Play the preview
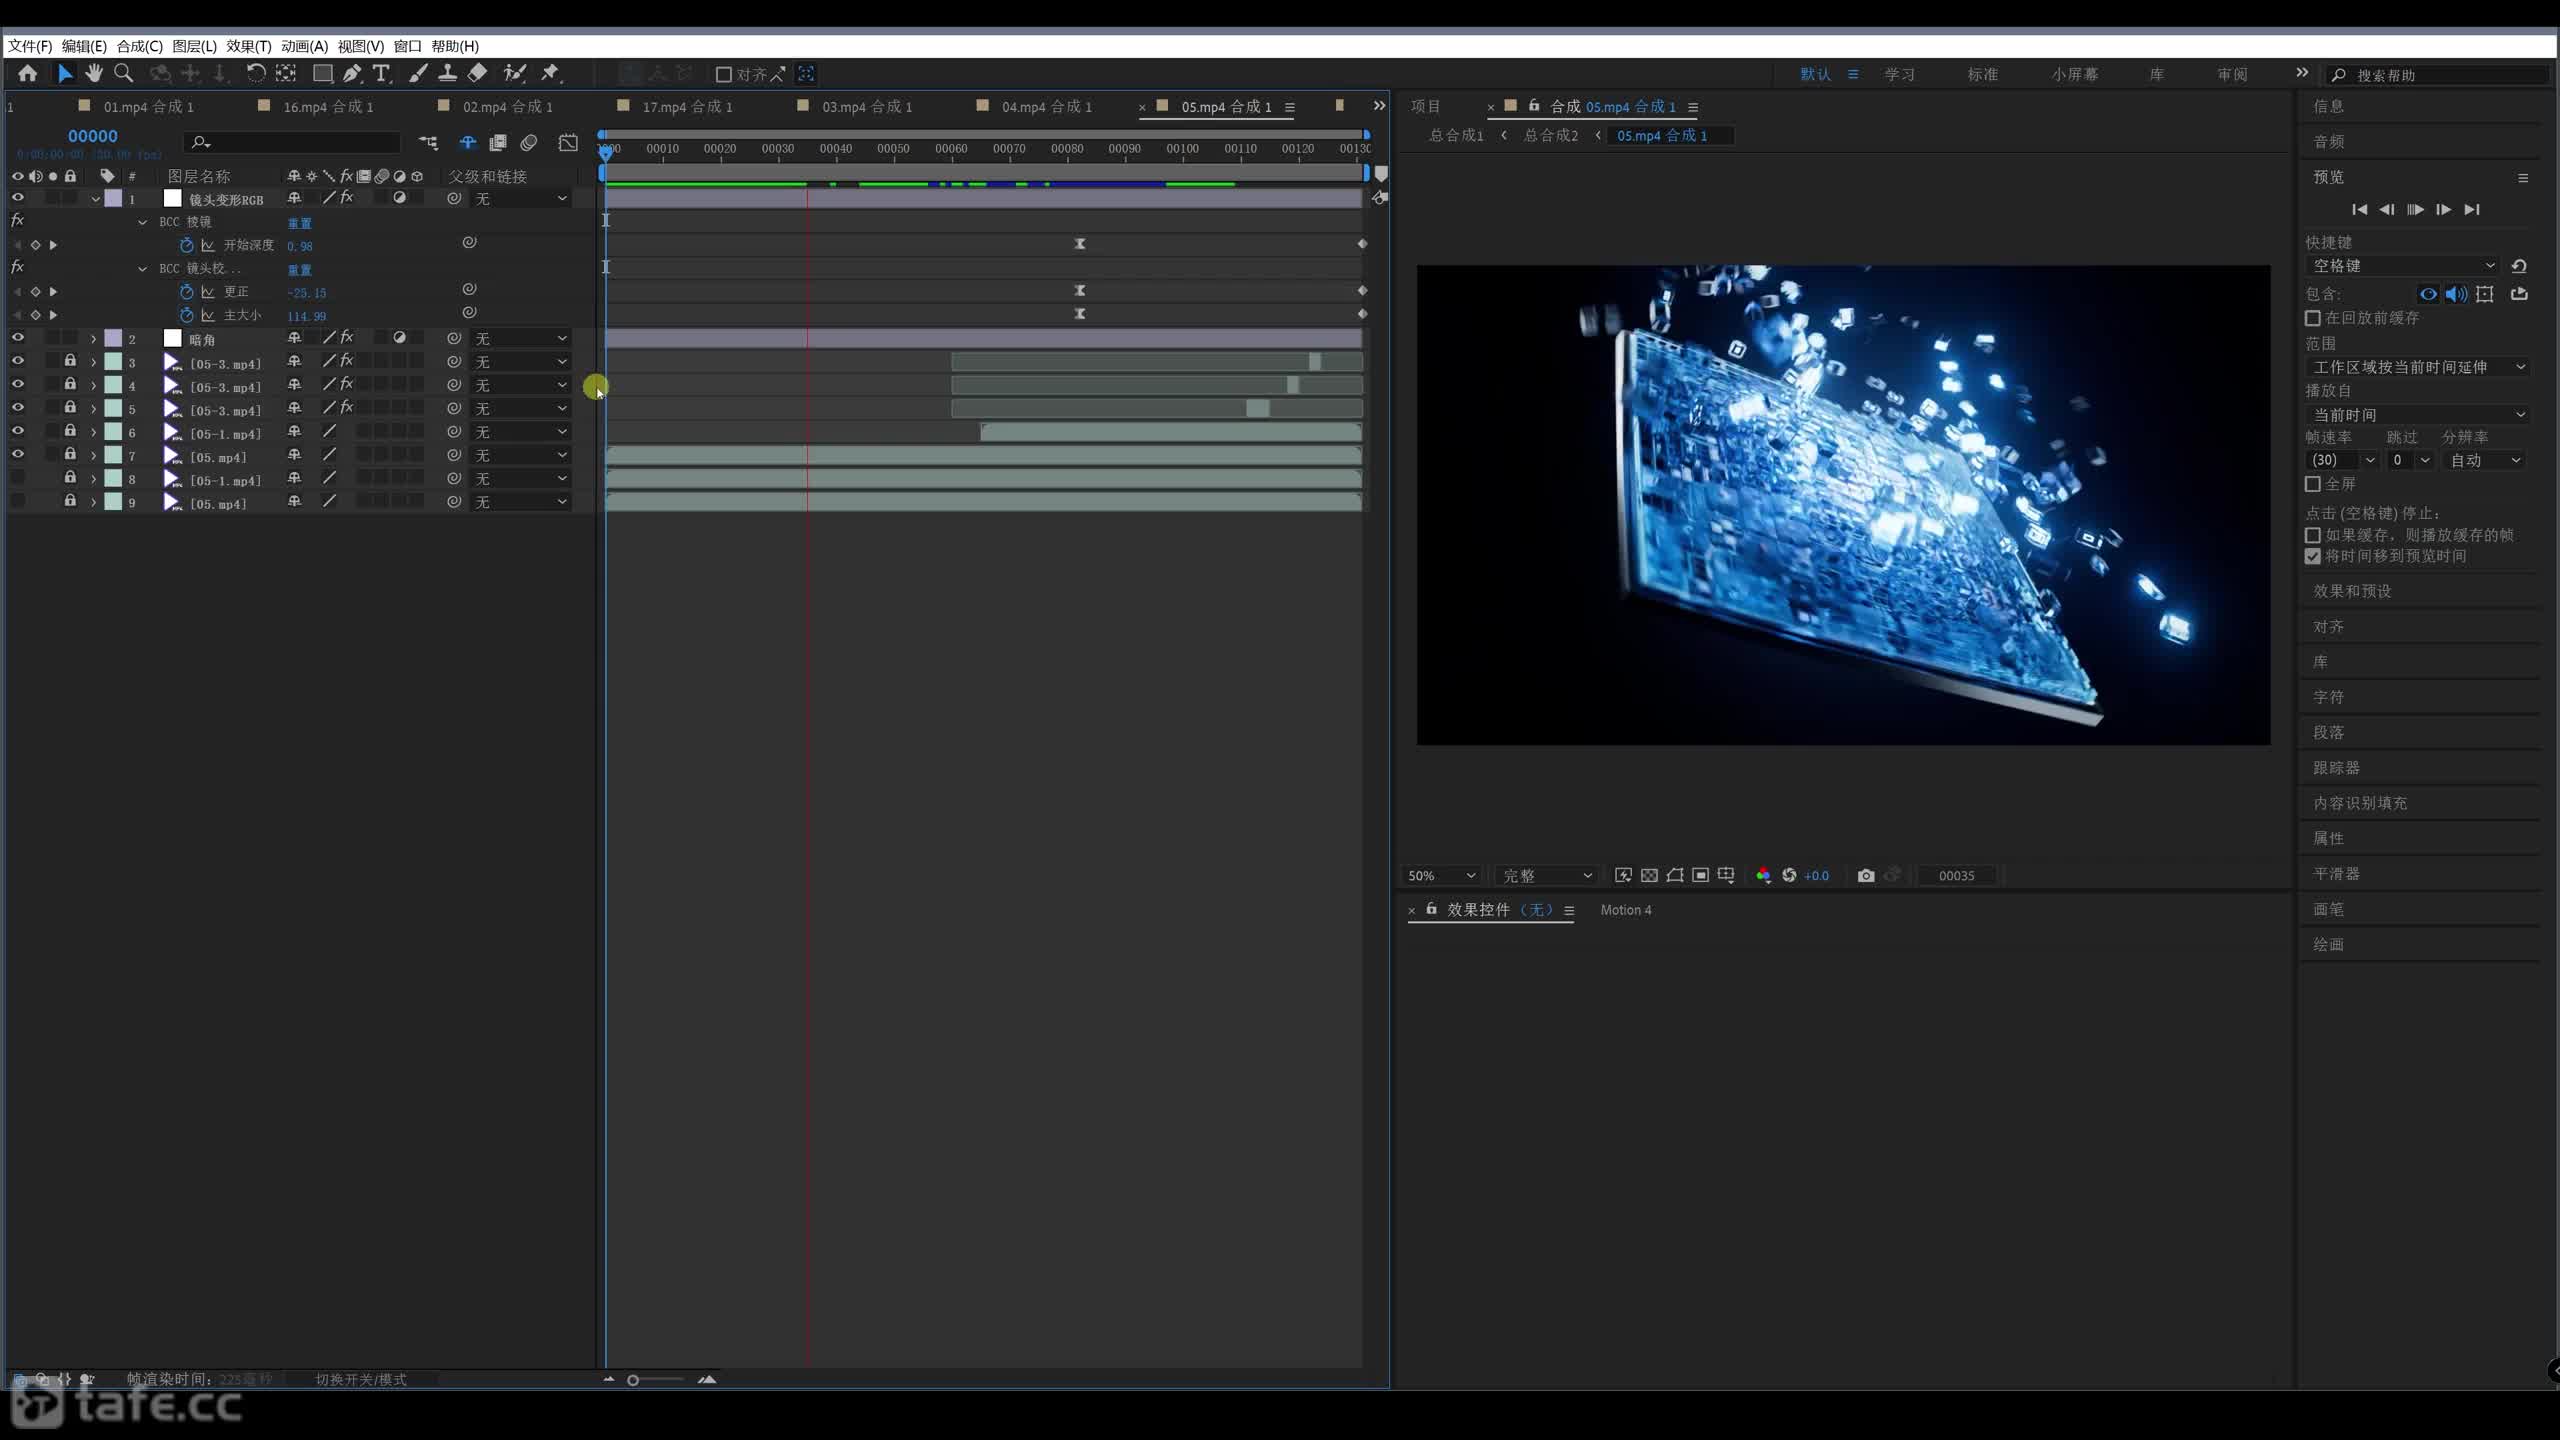The image size is (2560, 1440). pyautogui.click(x=2415, y=209)
